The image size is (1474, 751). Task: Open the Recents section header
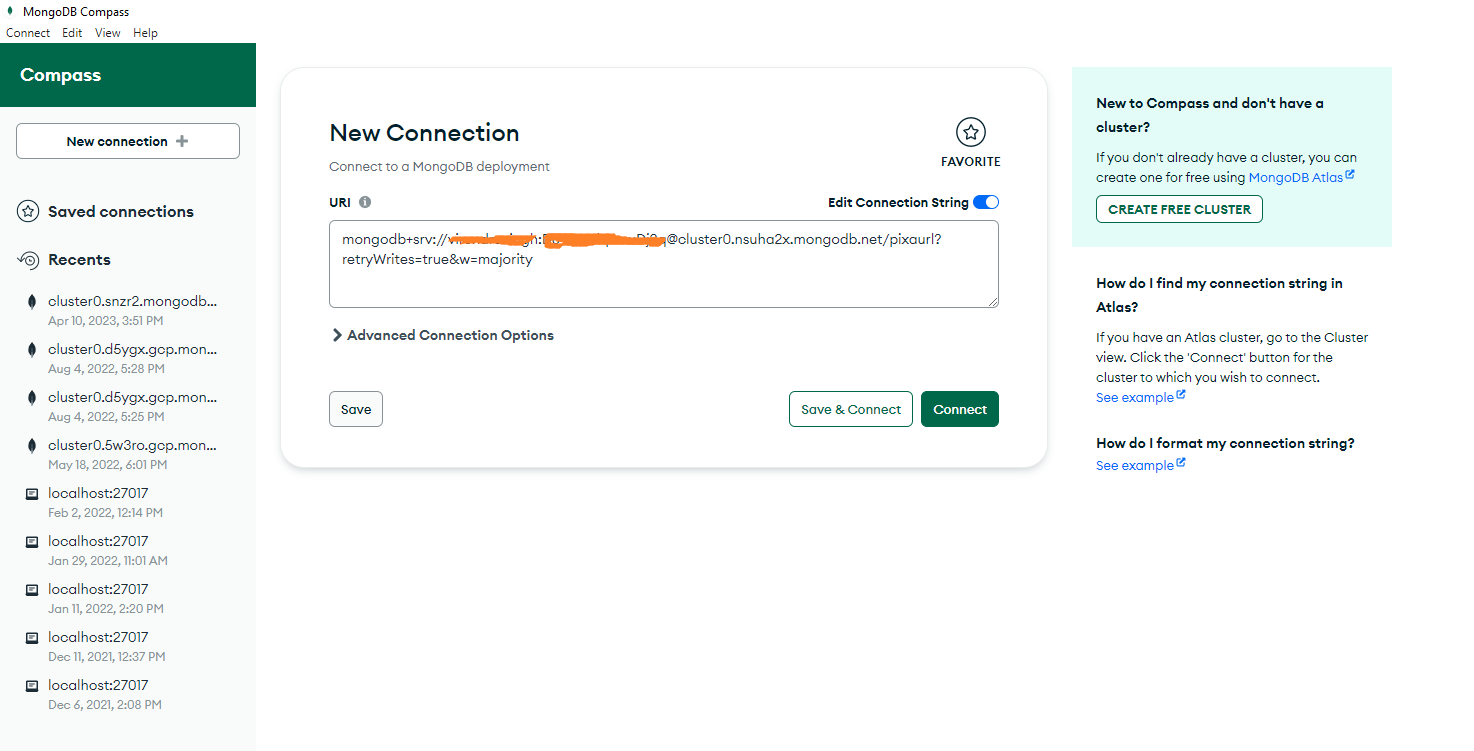pyautogui.click(x=79, y=259)
